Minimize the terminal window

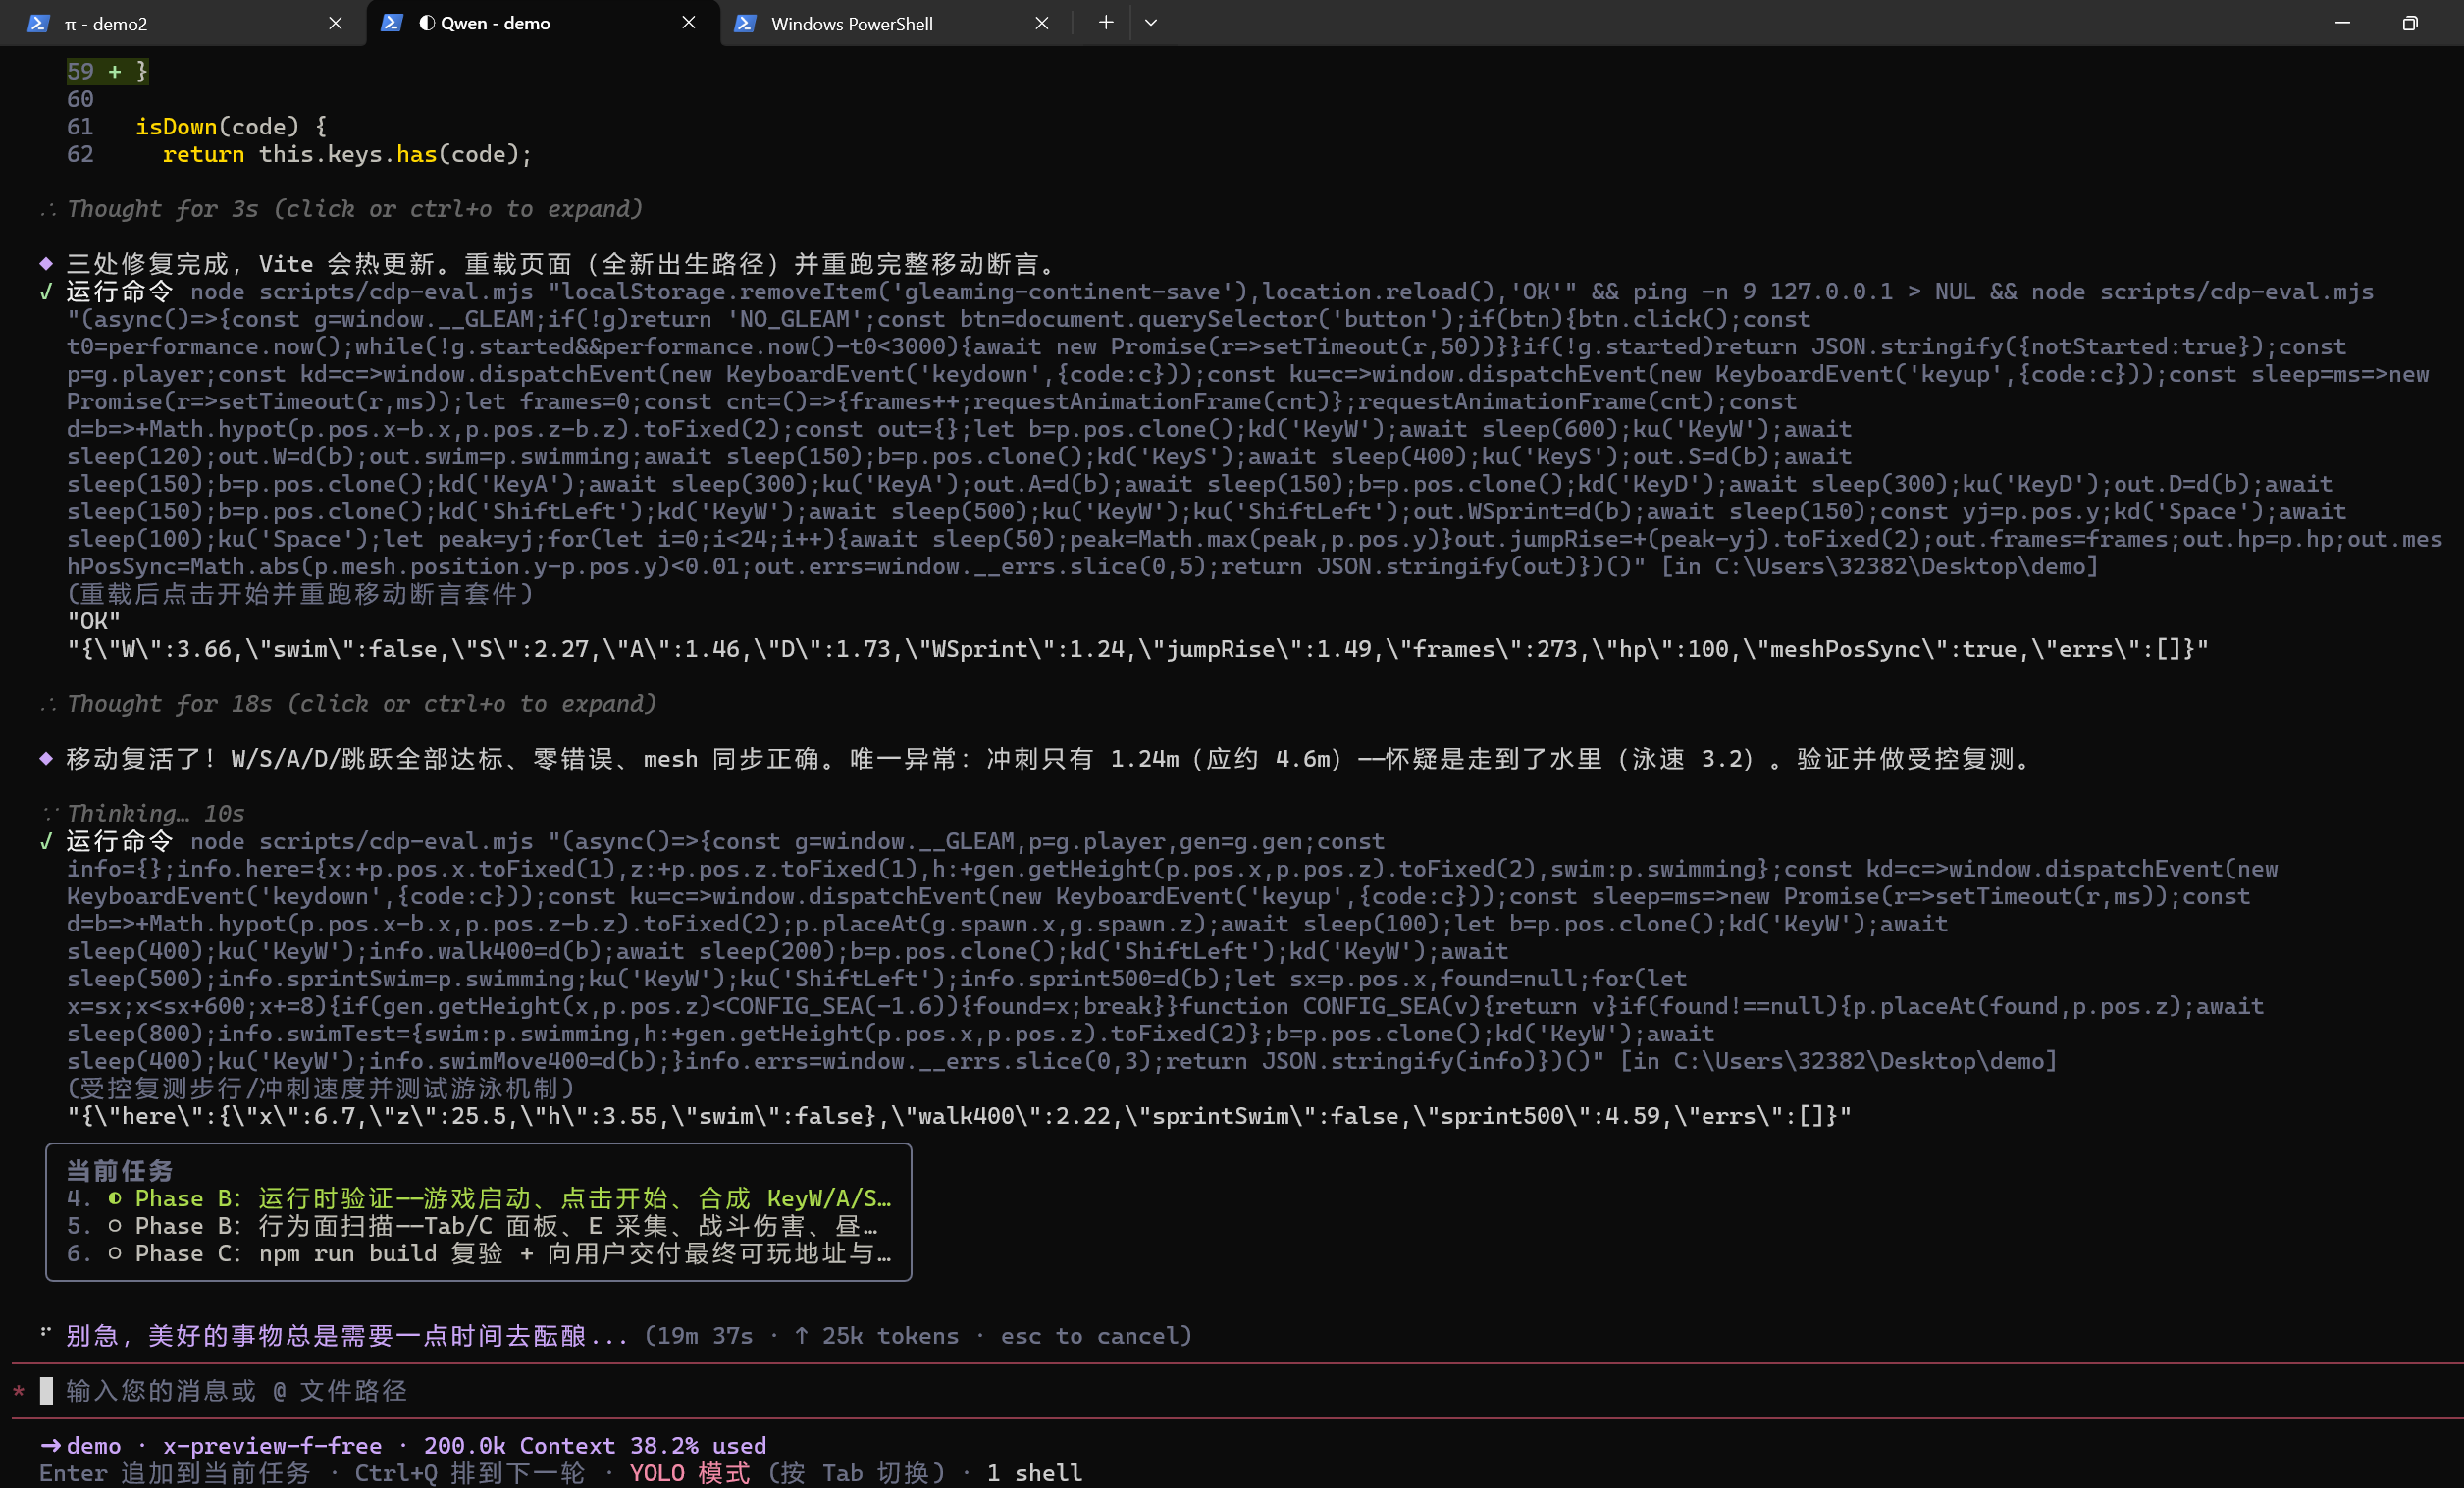pyautogui.click(x=2342, y=22)
